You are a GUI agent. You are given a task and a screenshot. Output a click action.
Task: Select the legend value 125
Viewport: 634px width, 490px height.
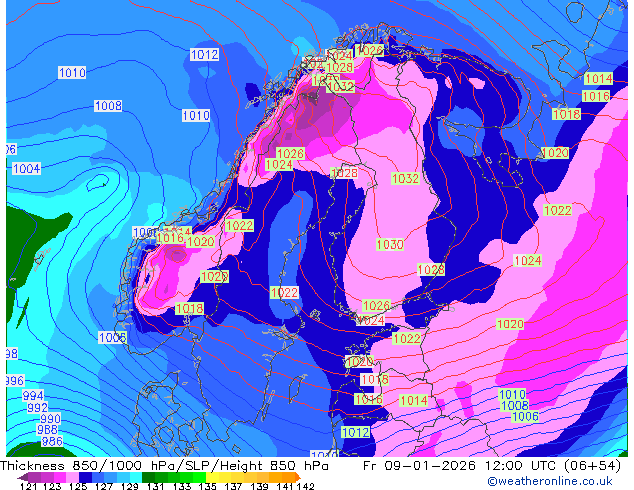78,486
